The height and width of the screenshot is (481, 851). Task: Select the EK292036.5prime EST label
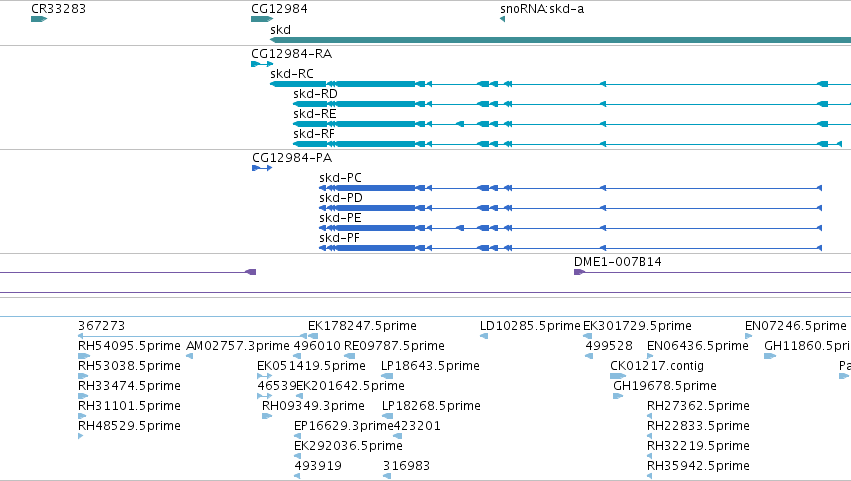[x=348, y=446]
